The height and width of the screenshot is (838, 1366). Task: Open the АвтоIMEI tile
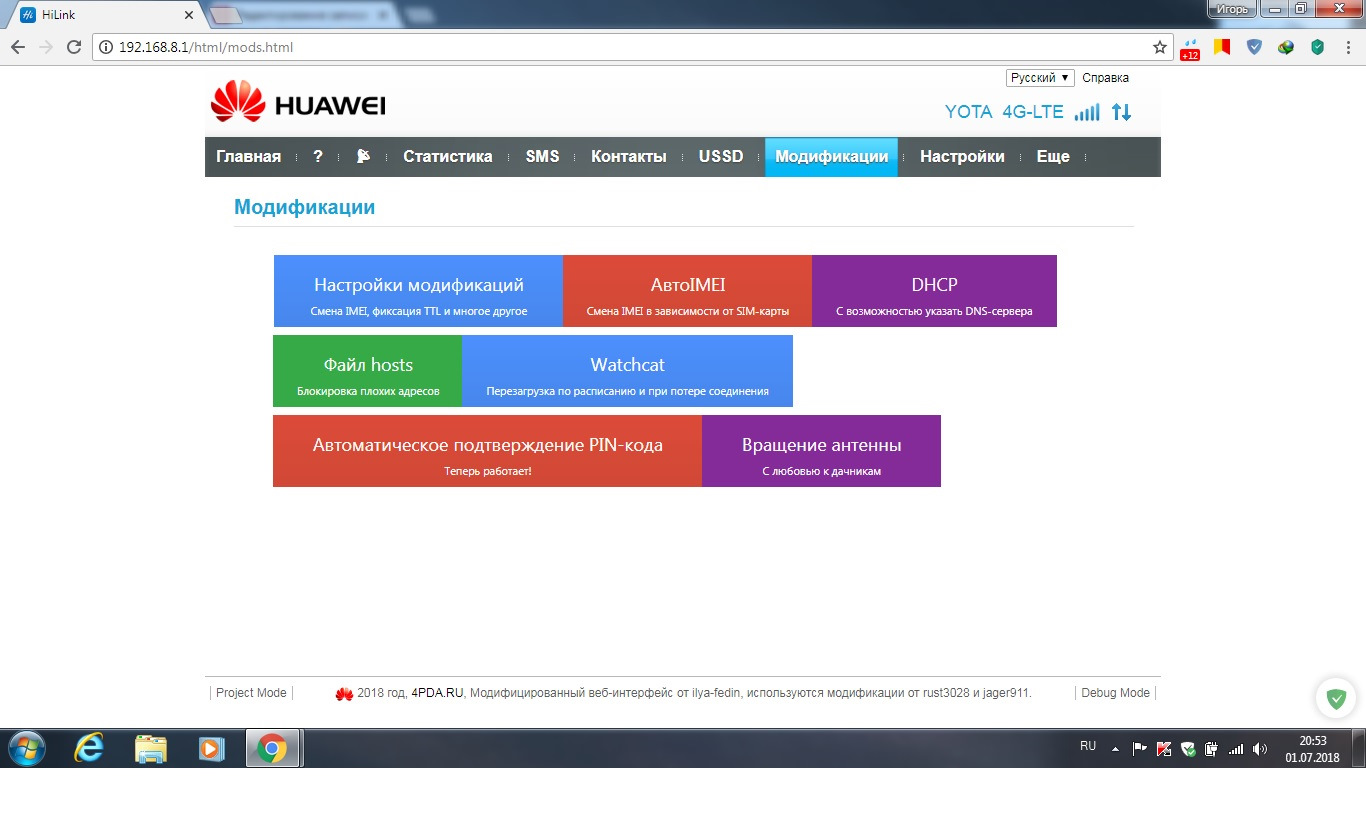[688, 291]
